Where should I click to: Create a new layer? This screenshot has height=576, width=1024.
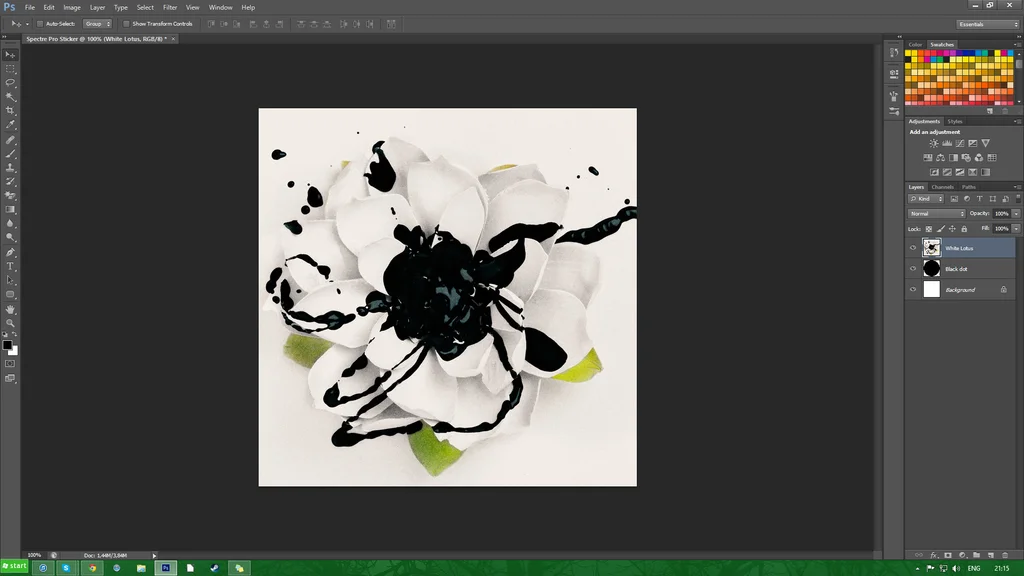[991, 555]
